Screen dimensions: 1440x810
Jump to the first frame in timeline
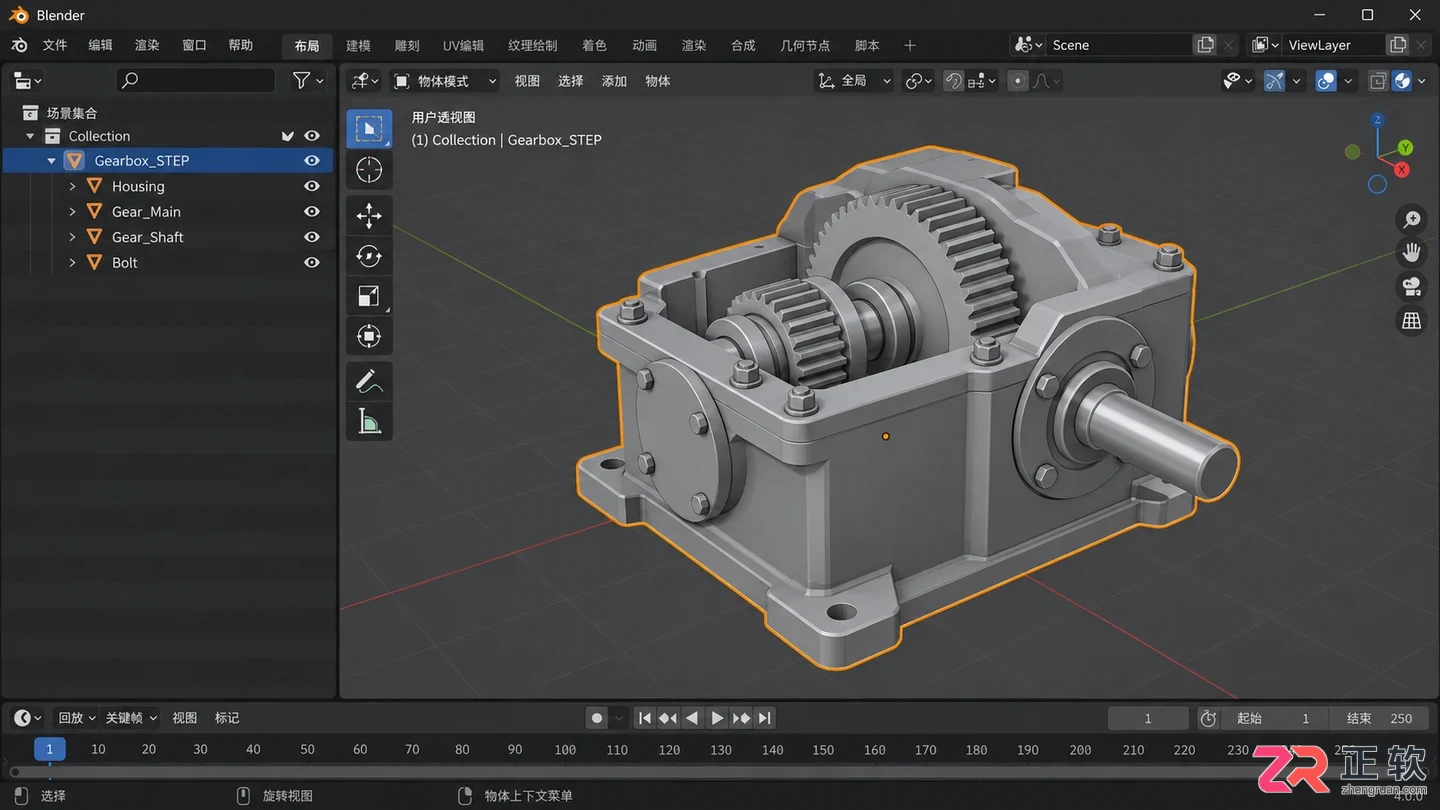pos(645,718)
